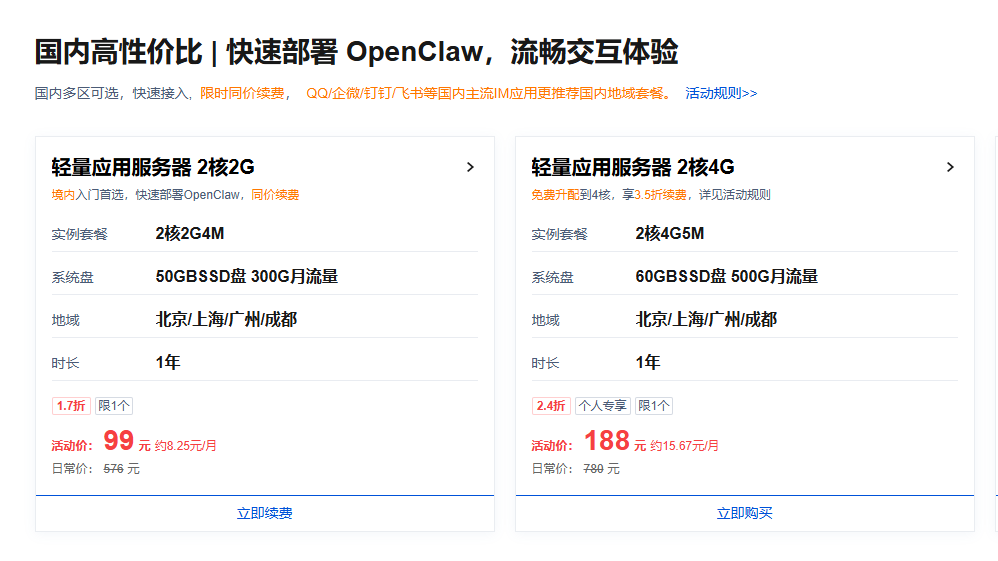Click 限1个 tag in 2核2G card

pos(114,406)
